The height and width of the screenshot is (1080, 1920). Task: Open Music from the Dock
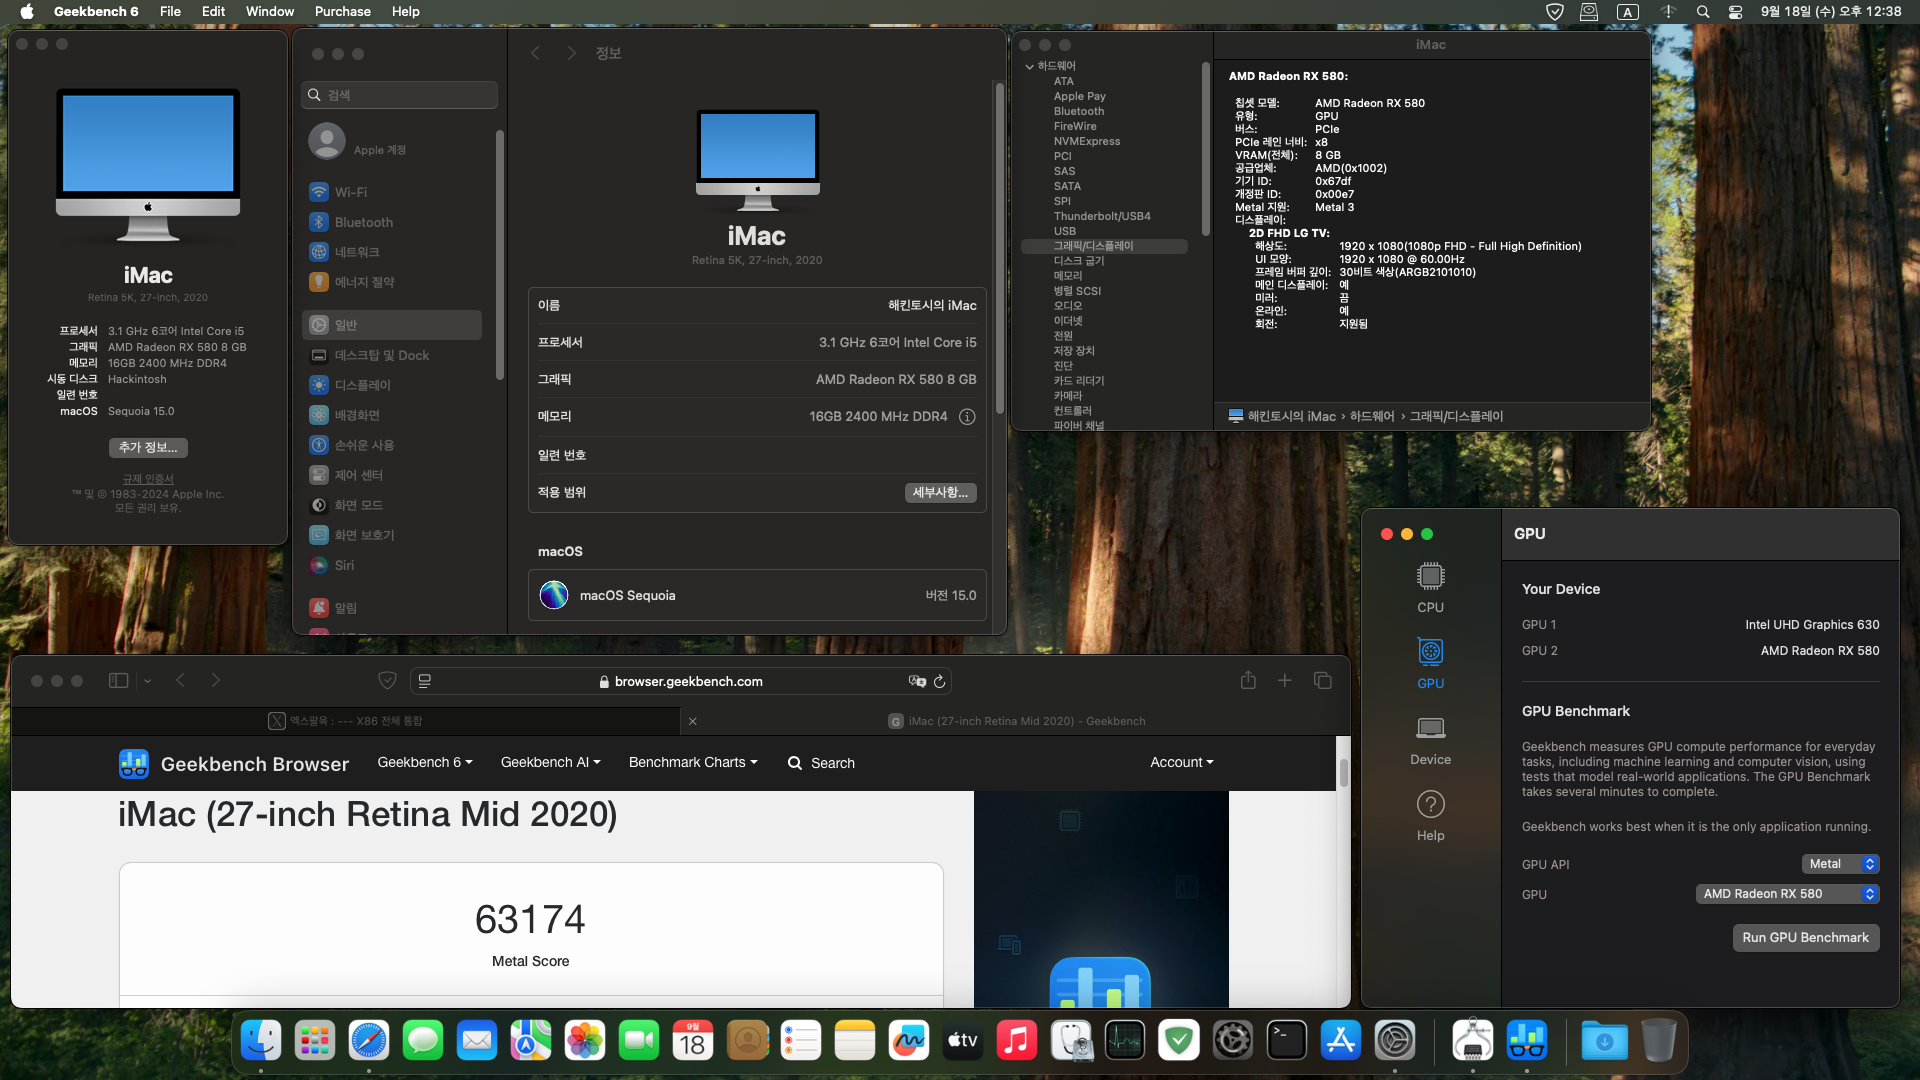click(1017, 1041)
